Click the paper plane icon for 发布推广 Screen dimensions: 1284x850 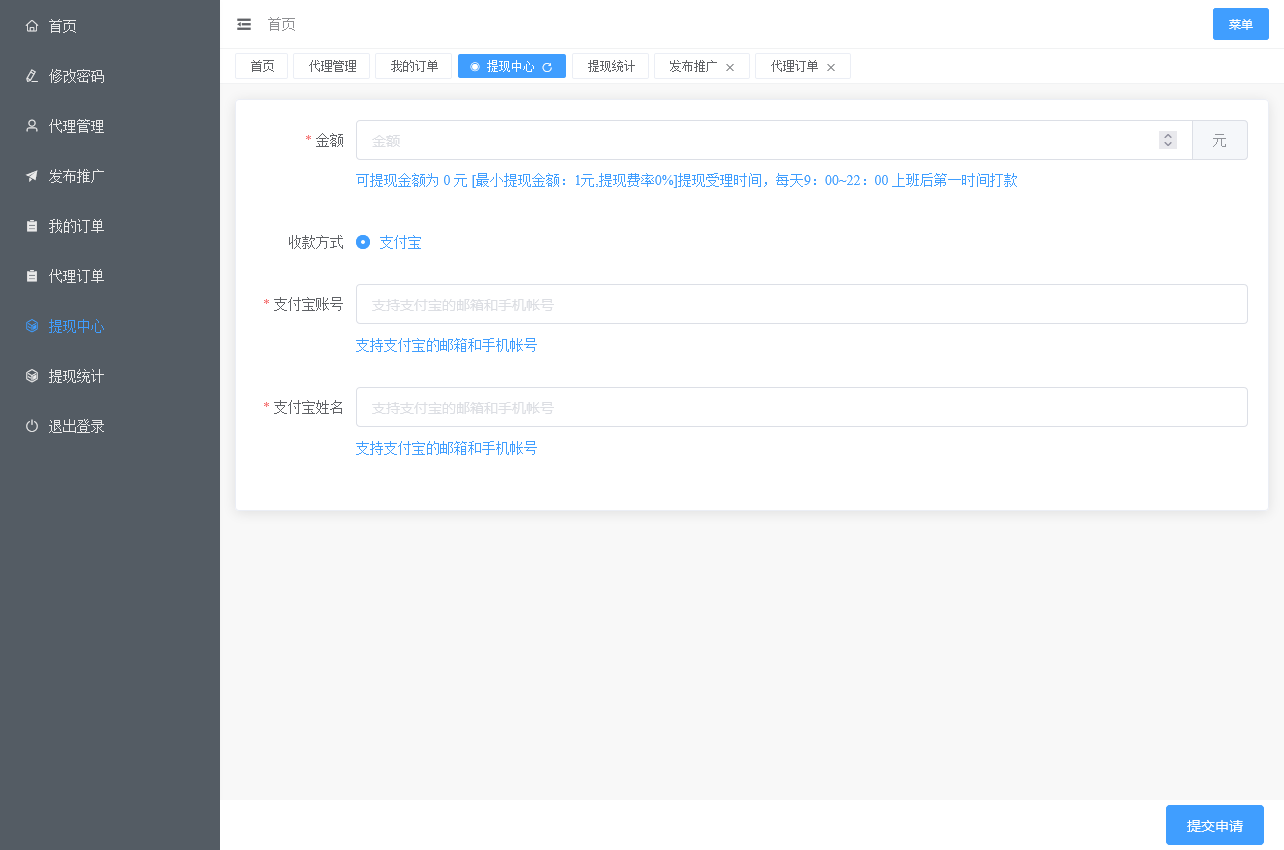point(32,176)
